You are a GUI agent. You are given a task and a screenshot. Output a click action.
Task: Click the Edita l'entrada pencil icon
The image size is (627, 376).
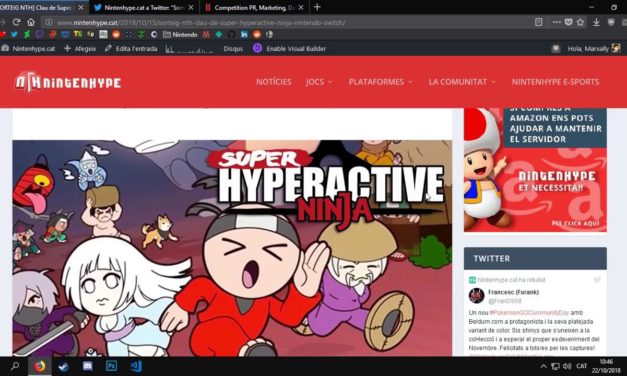108,48
